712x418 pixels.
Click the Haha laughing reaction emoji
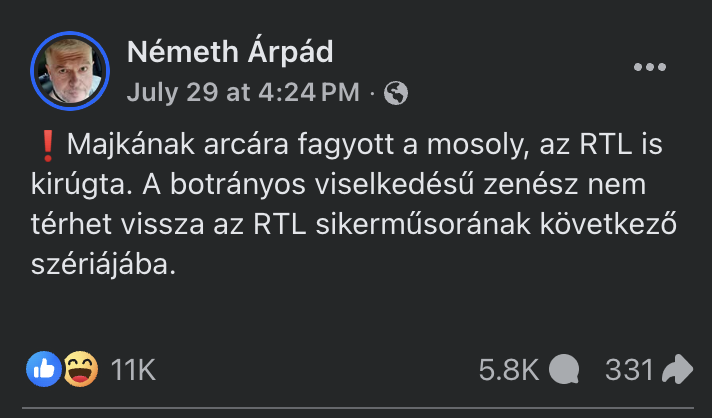tap(80, 369)
